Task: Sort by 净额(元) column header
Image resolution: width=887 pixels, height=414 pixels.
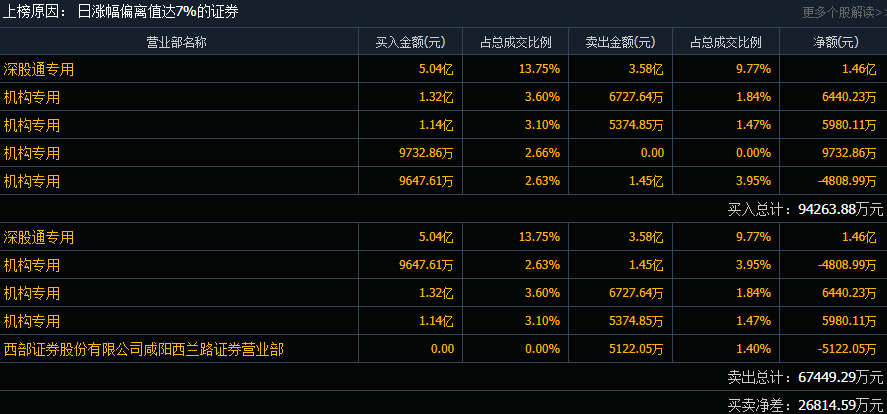Action: click(x=834, y=42)
